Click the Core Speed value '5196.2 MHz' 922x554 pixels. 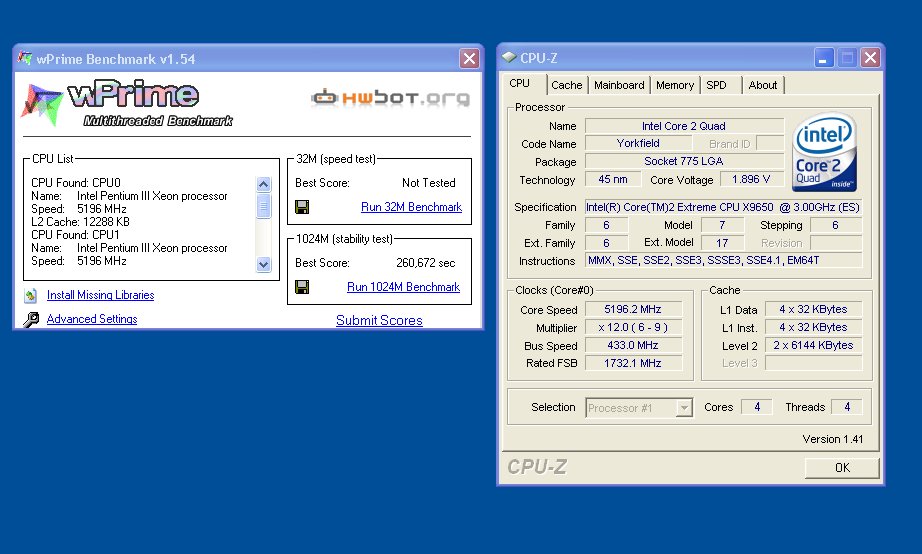(x=633, y=309)
